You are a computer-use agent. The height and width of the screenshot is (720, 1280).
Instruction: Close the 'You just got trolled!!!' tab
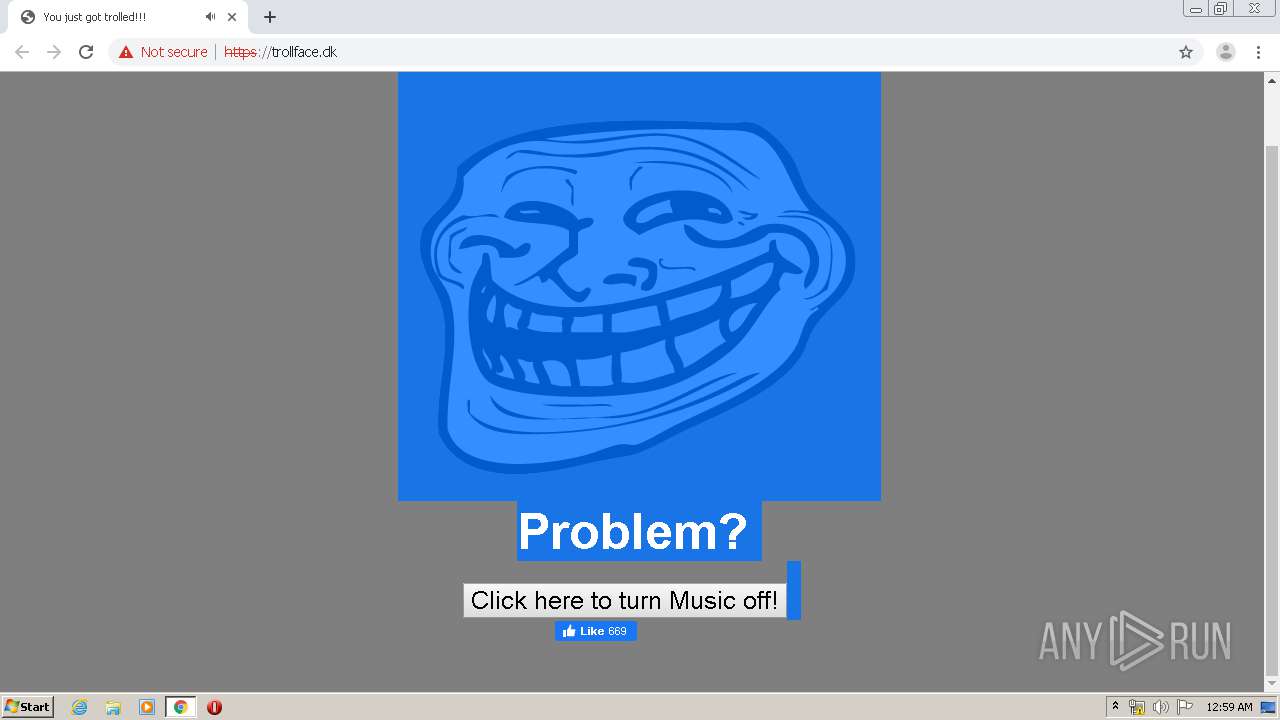(x=232, y=17)
